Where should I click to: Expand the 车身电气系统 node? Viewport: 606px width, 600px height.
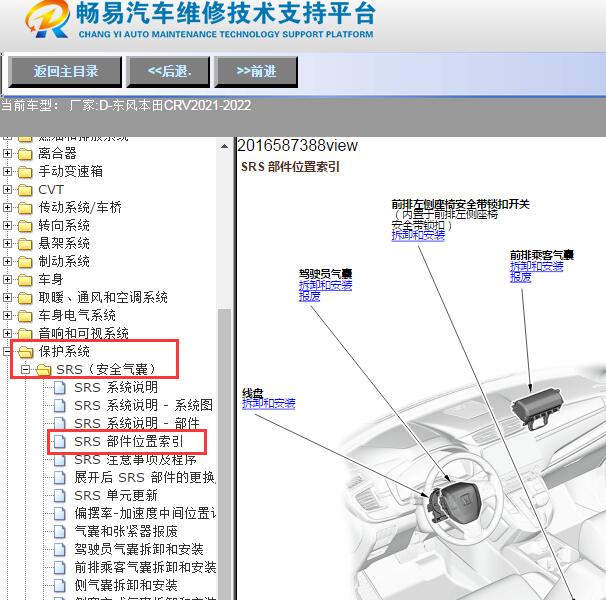coord(7,315)
